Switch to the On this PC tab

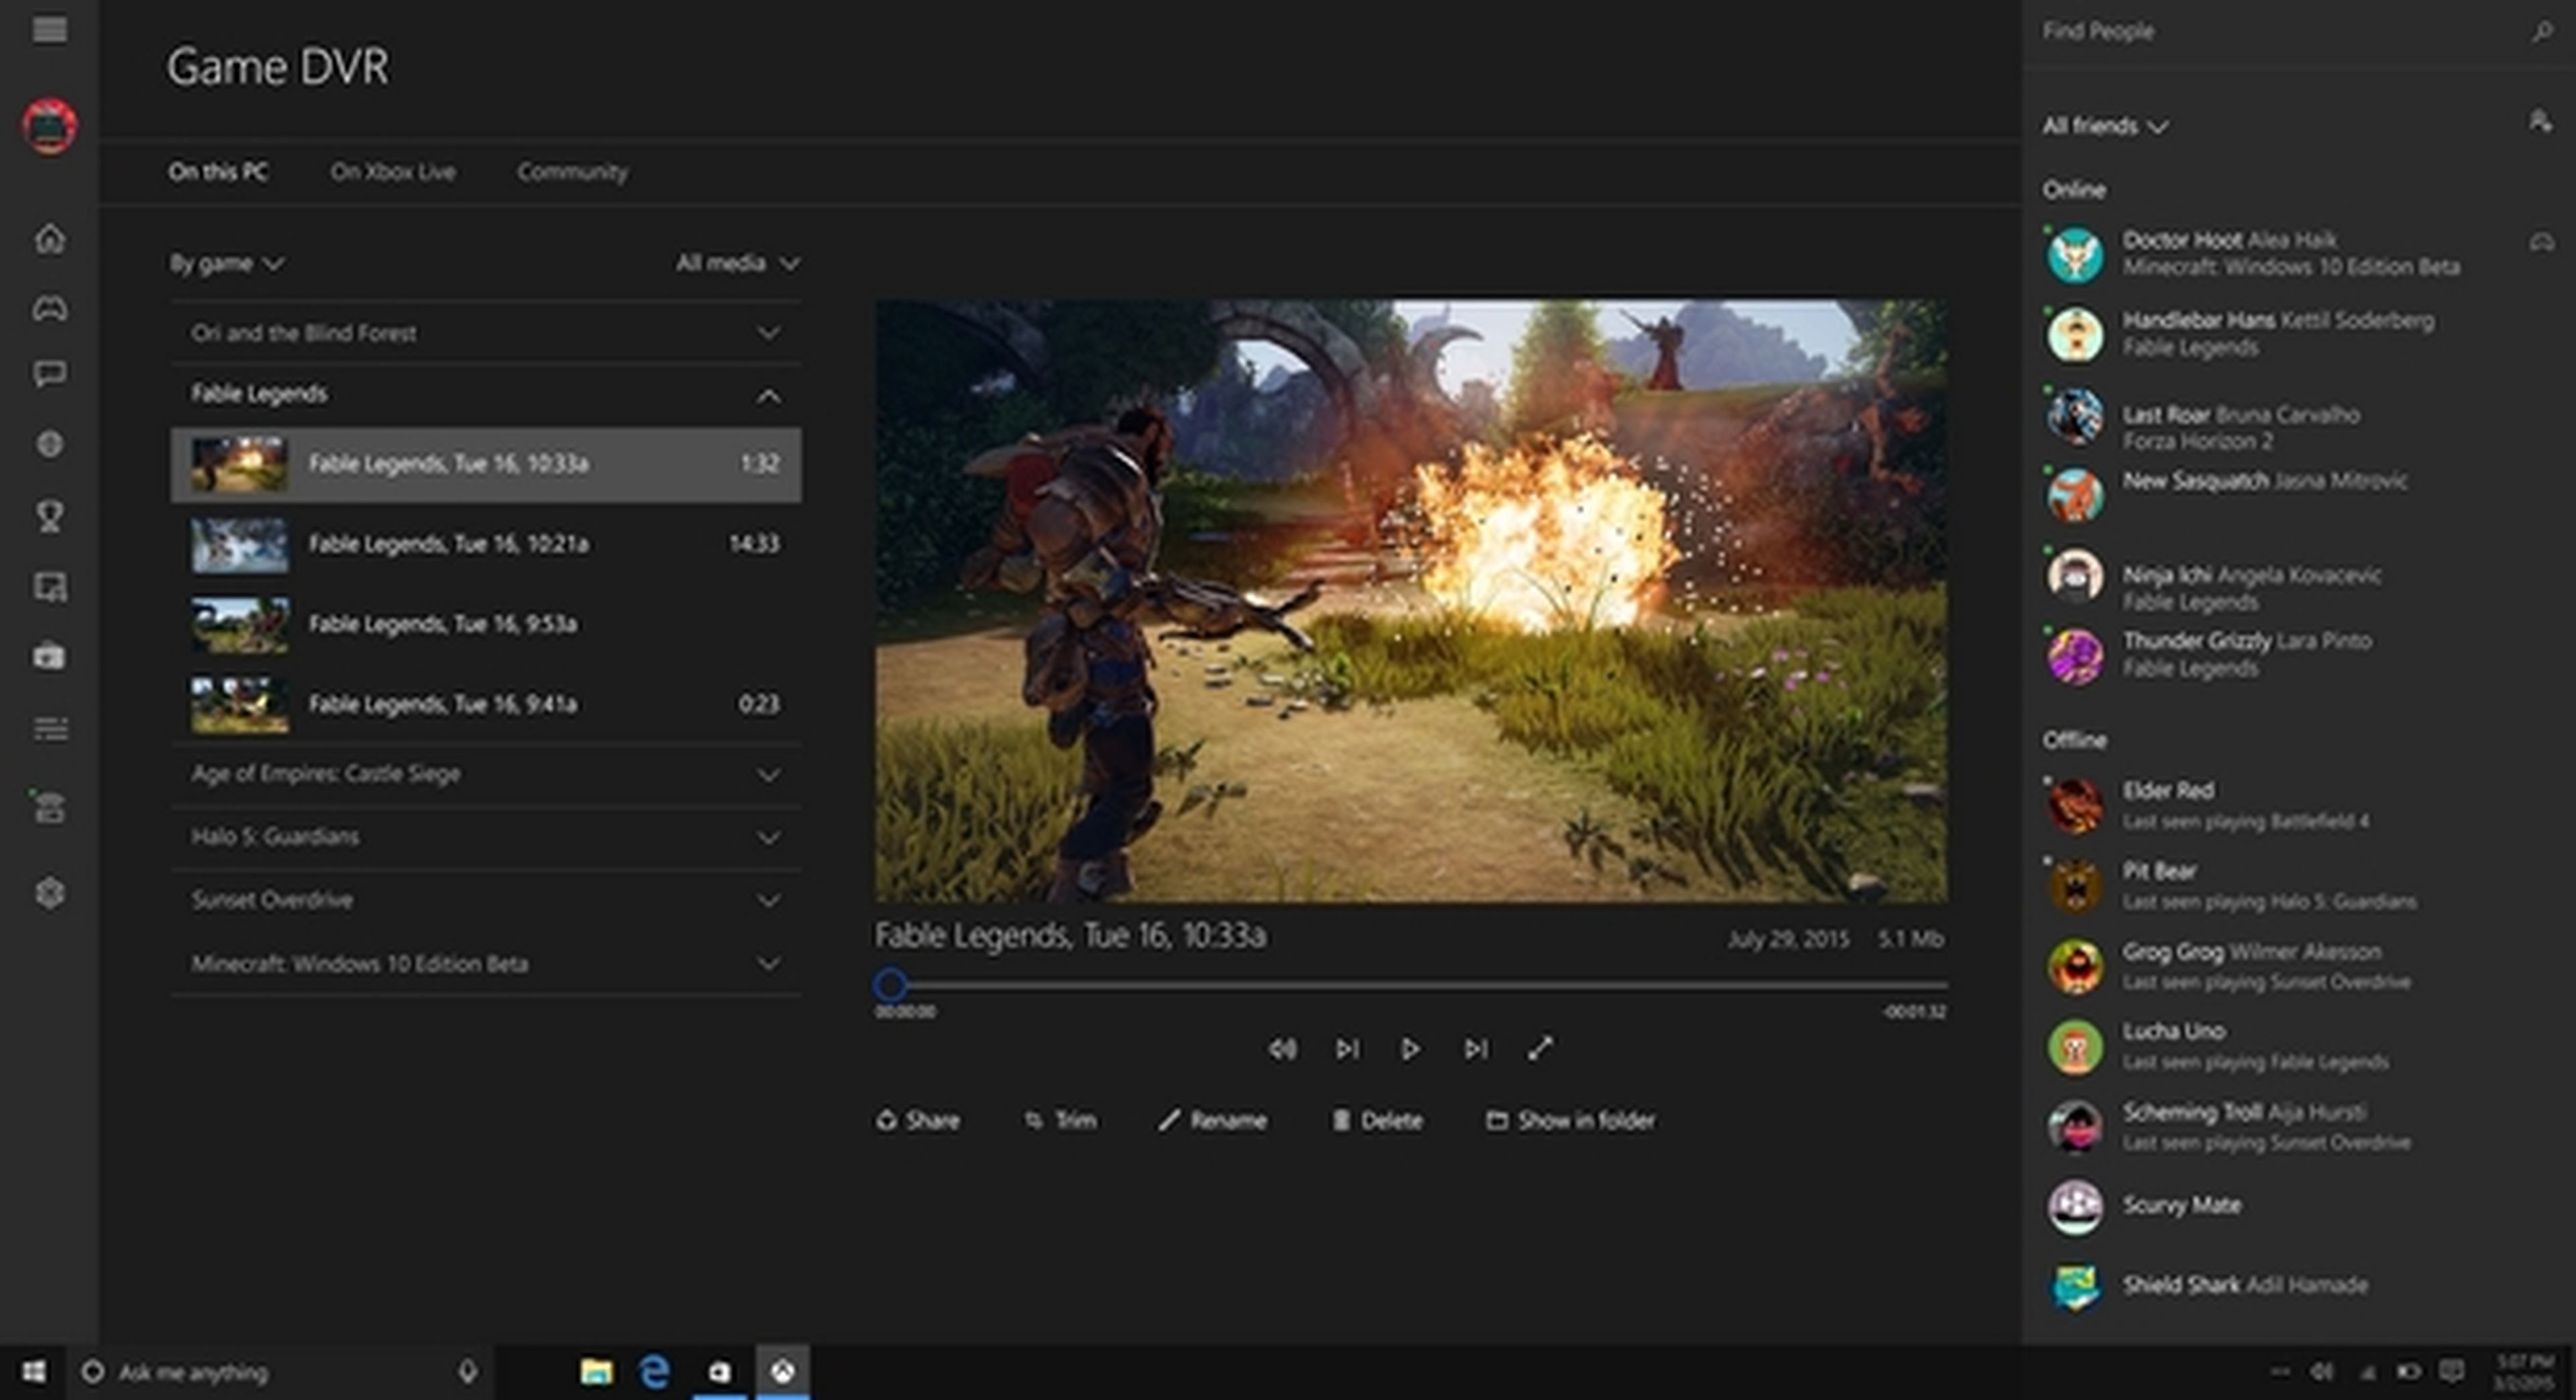(218, 172)
